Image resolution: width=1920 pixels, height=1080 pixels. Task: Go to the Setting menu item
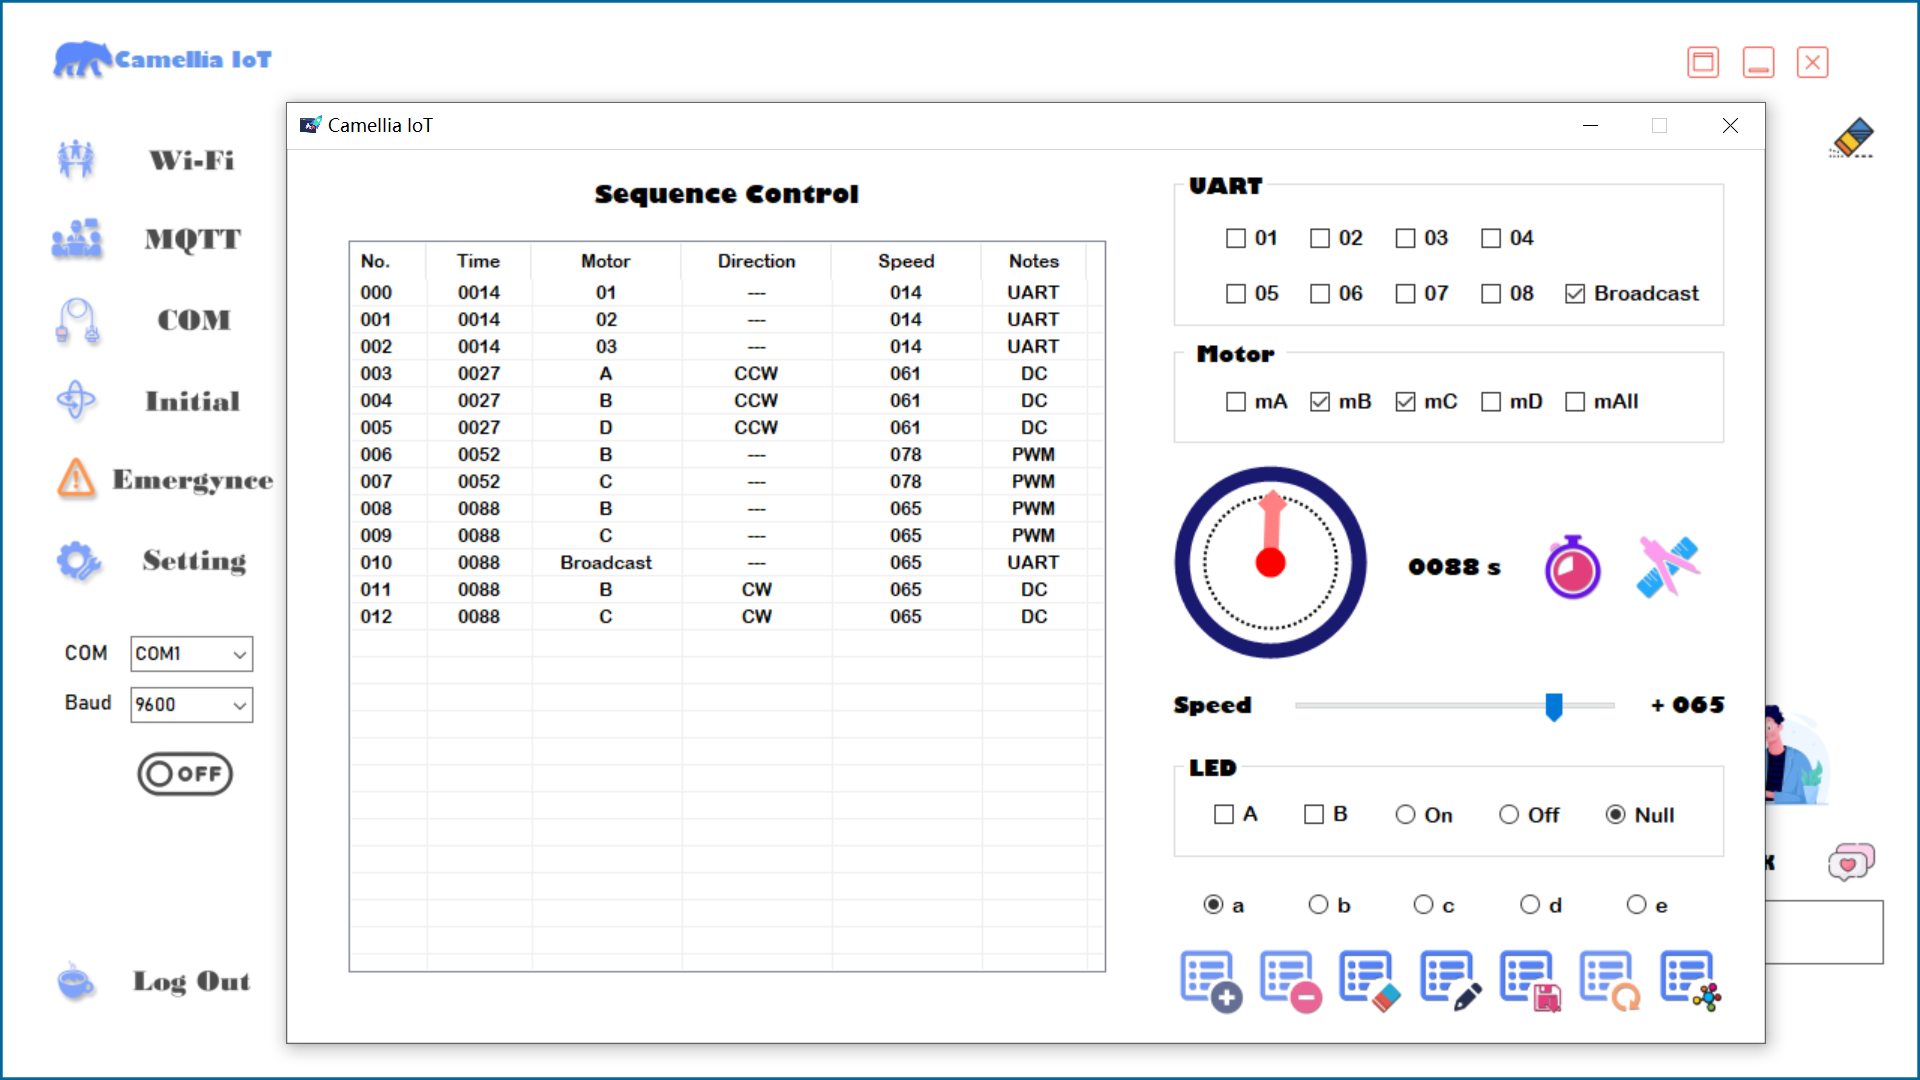click(194, 561)
